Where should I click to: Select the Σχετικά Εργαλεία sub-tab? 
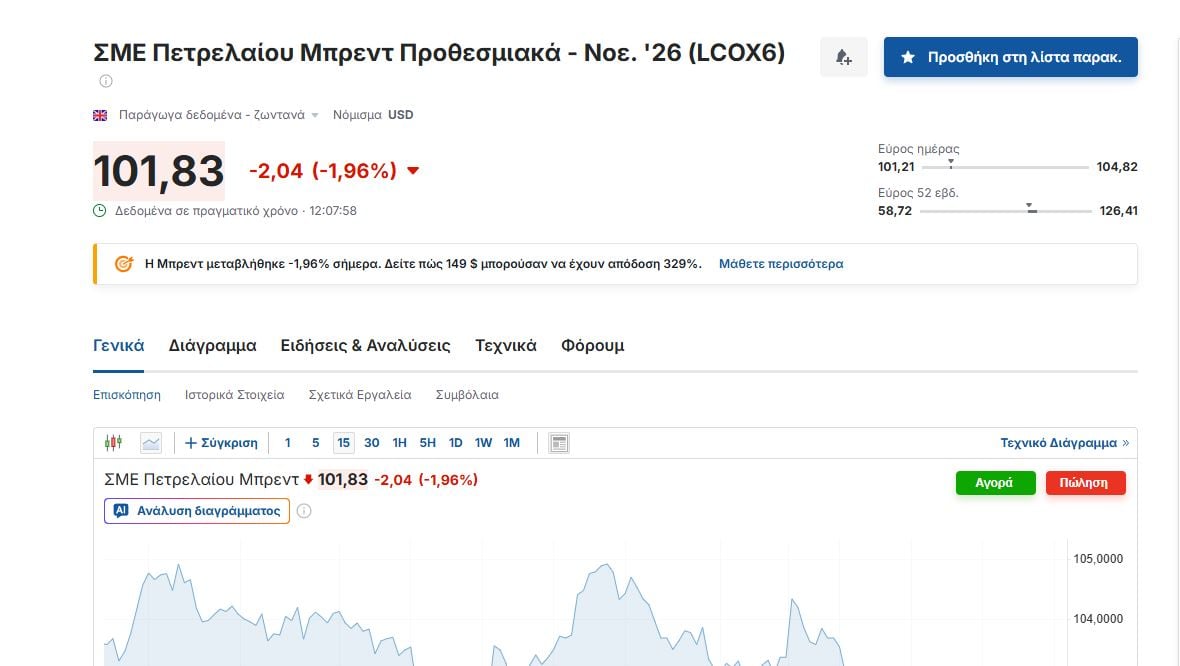point(360,395)
